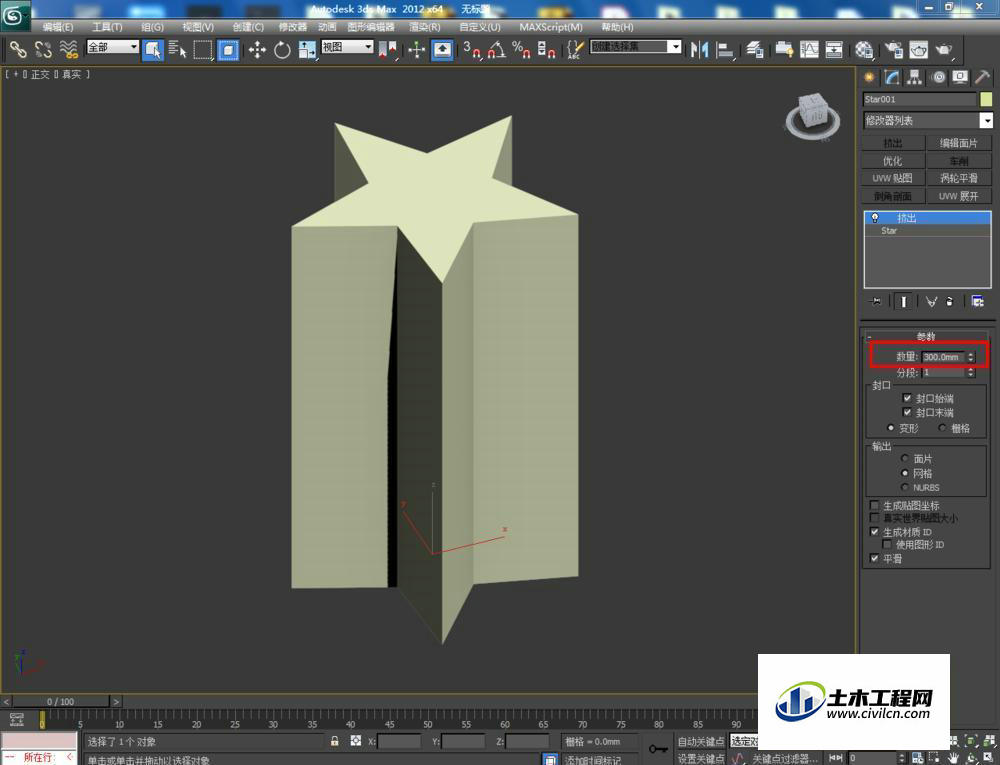Viewport: 1000px width, 765px height.
Task: Open the 视图 reference coordinate dropdown
Action: click(x=347, y=47)
